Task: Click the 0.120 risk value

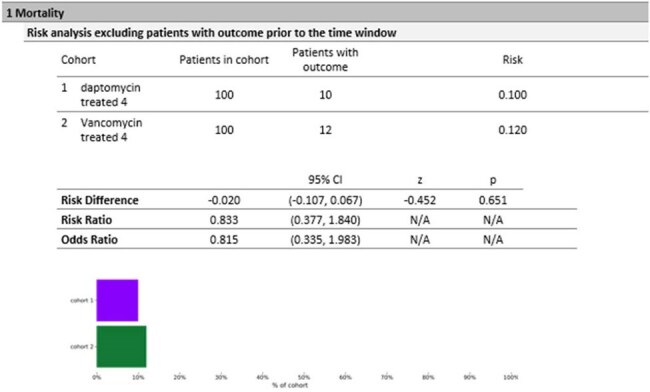Action: pos(512,130)
